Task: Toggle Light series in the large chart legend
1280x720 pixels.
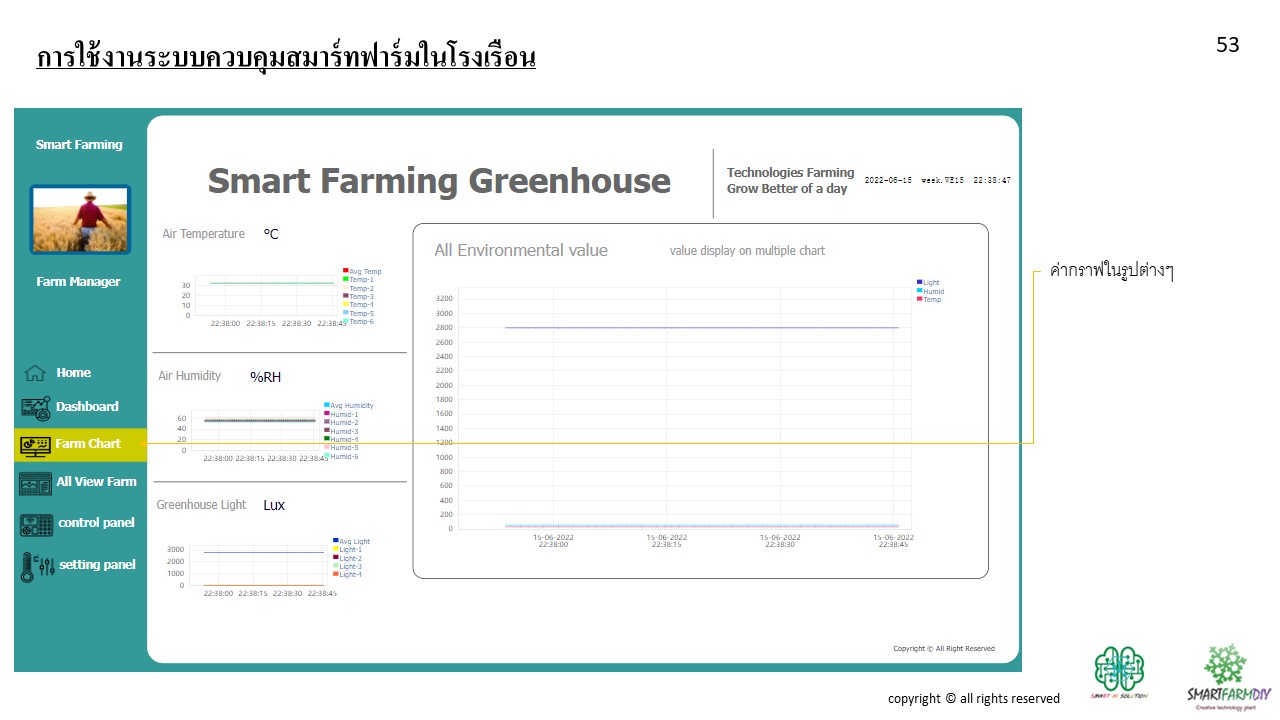Action: point(928,282)
